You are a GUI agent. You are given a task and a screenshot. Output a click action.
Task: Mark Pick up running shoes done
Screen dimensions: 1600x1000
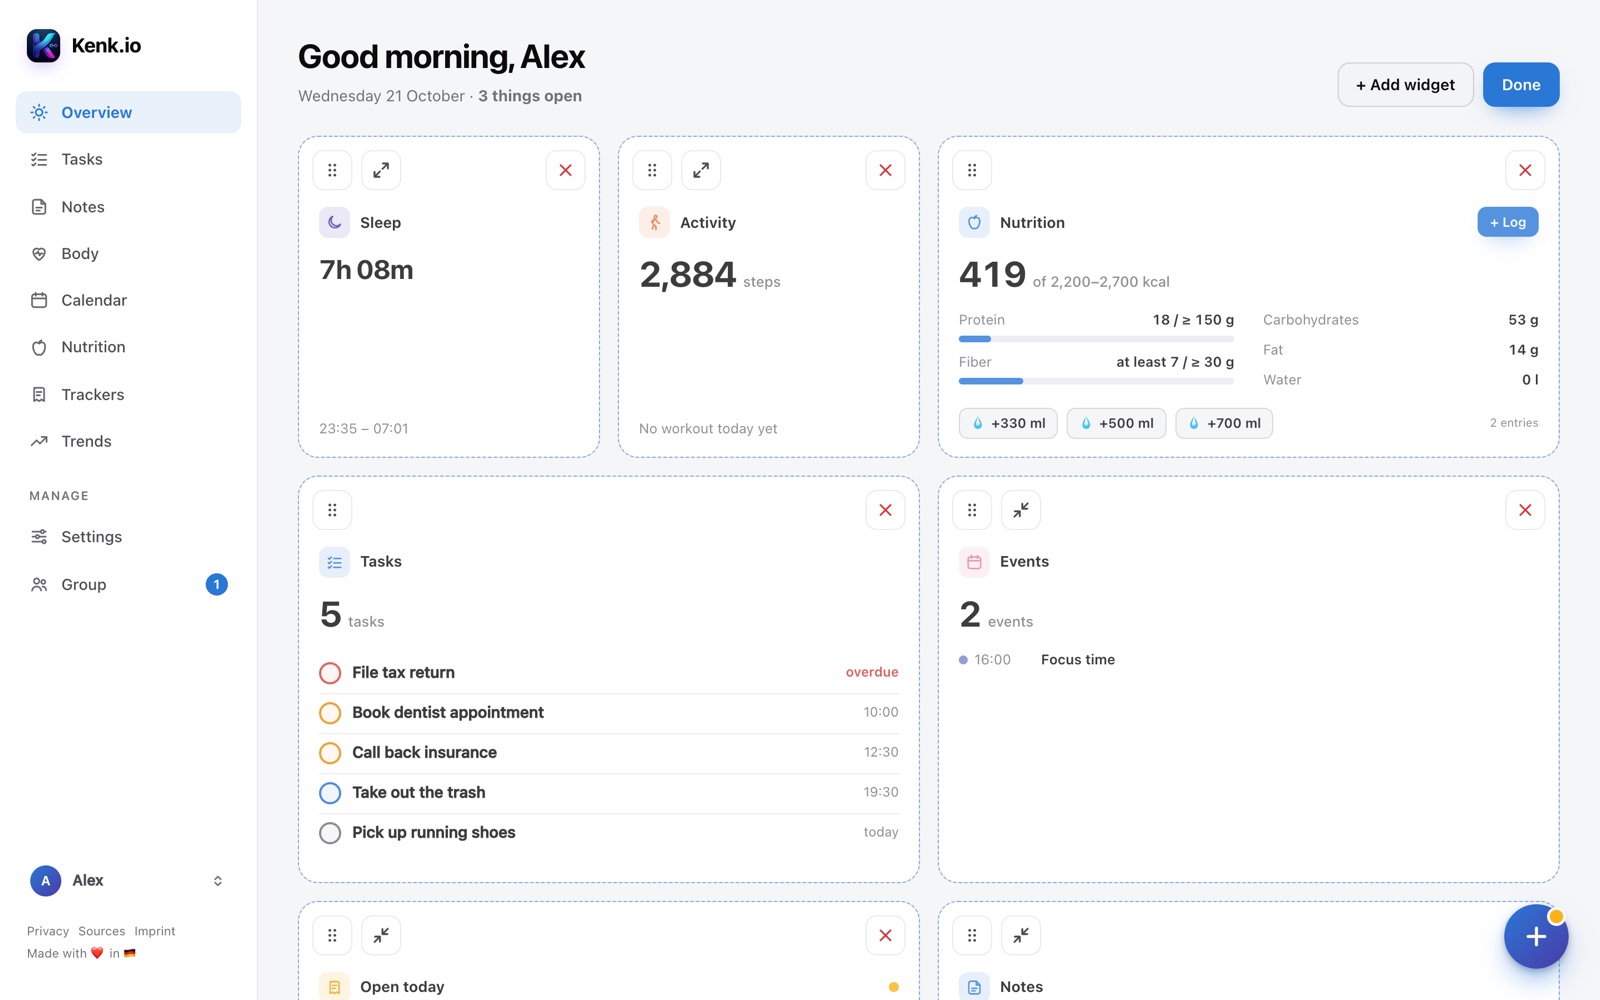tap(330, 833)
